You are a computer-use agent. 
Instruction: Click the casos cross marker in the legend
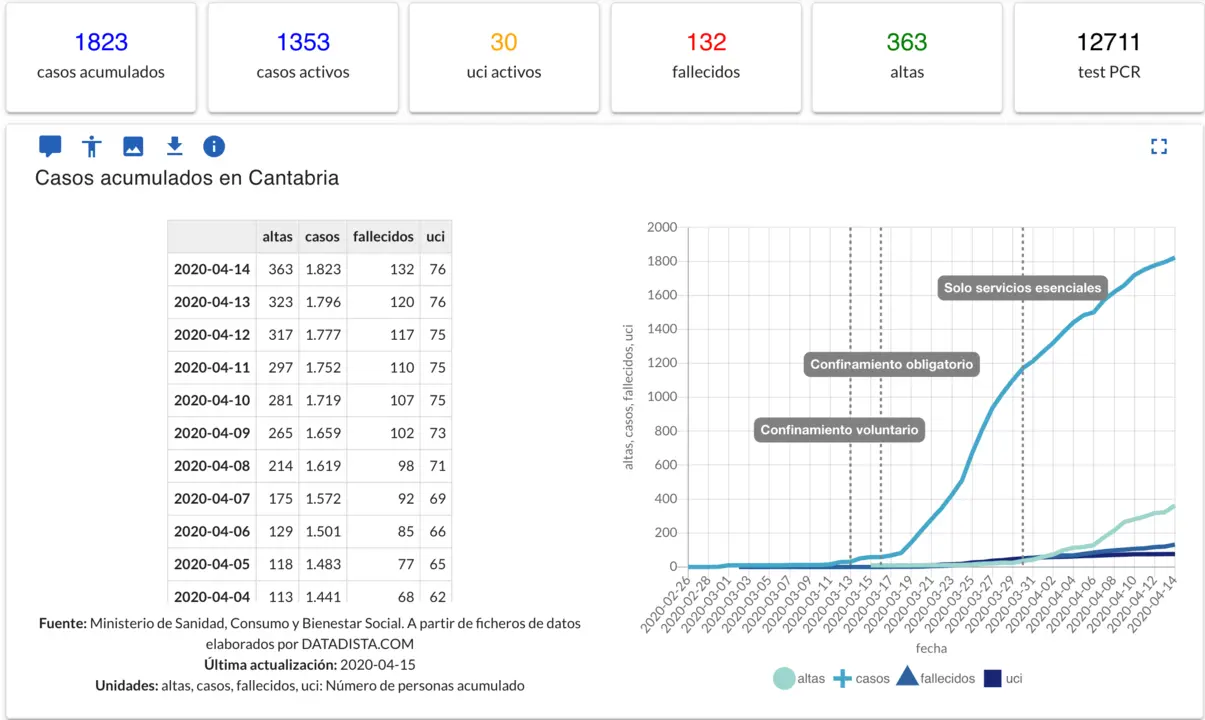(845, 677)
